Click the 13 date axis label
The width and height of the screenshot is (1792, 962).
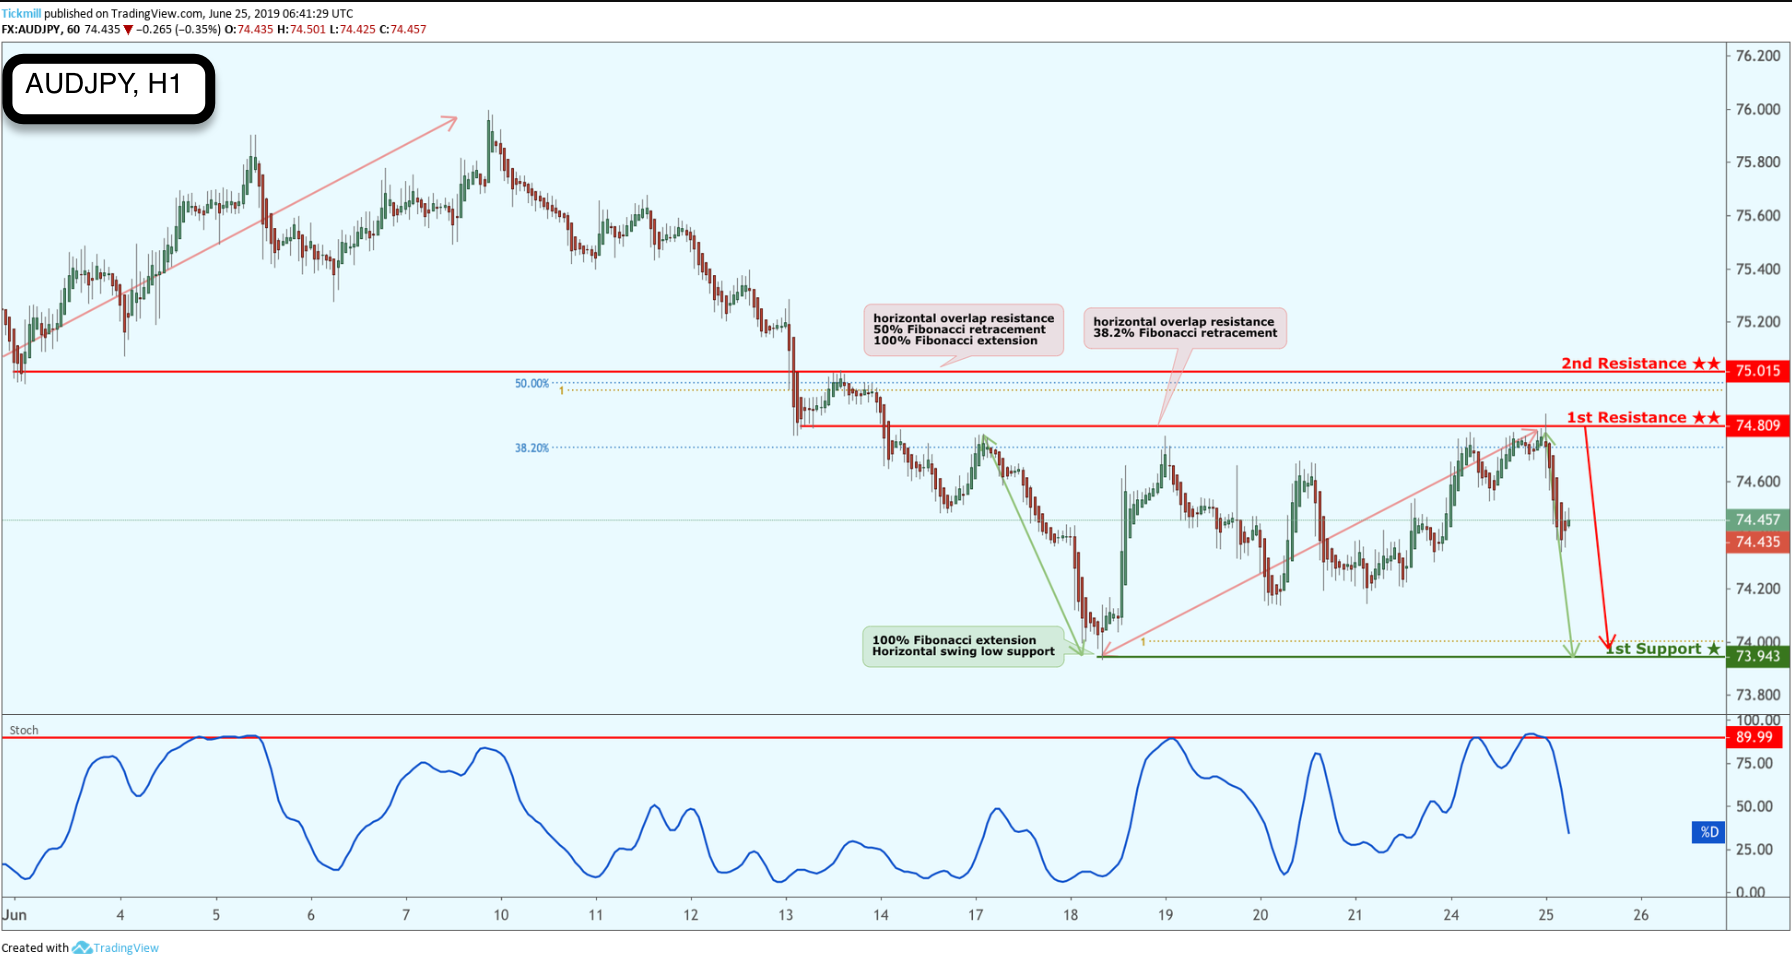point(786,915)
